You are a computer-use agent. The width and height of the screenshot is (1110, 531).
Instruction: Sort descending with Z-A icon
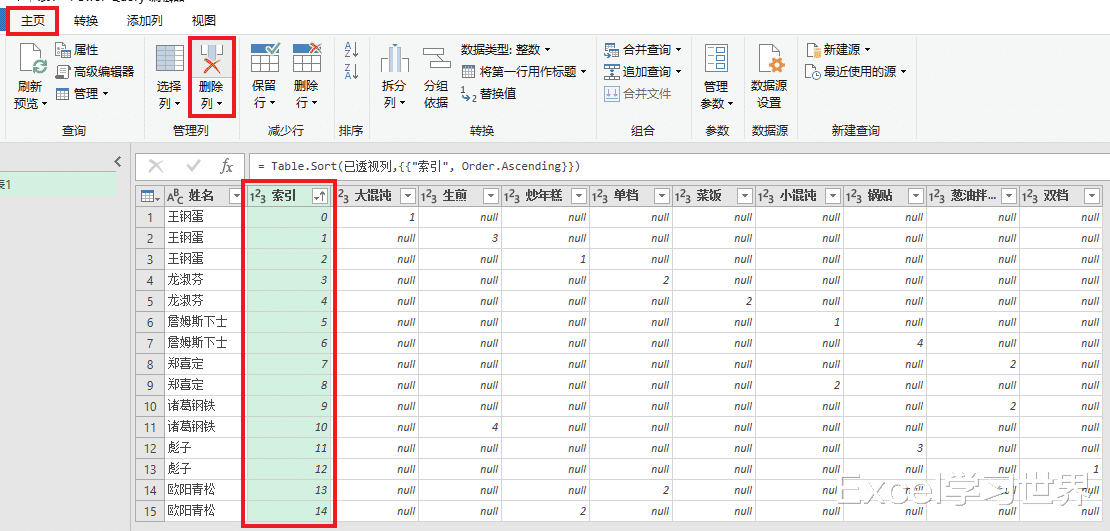coord(351,71)
